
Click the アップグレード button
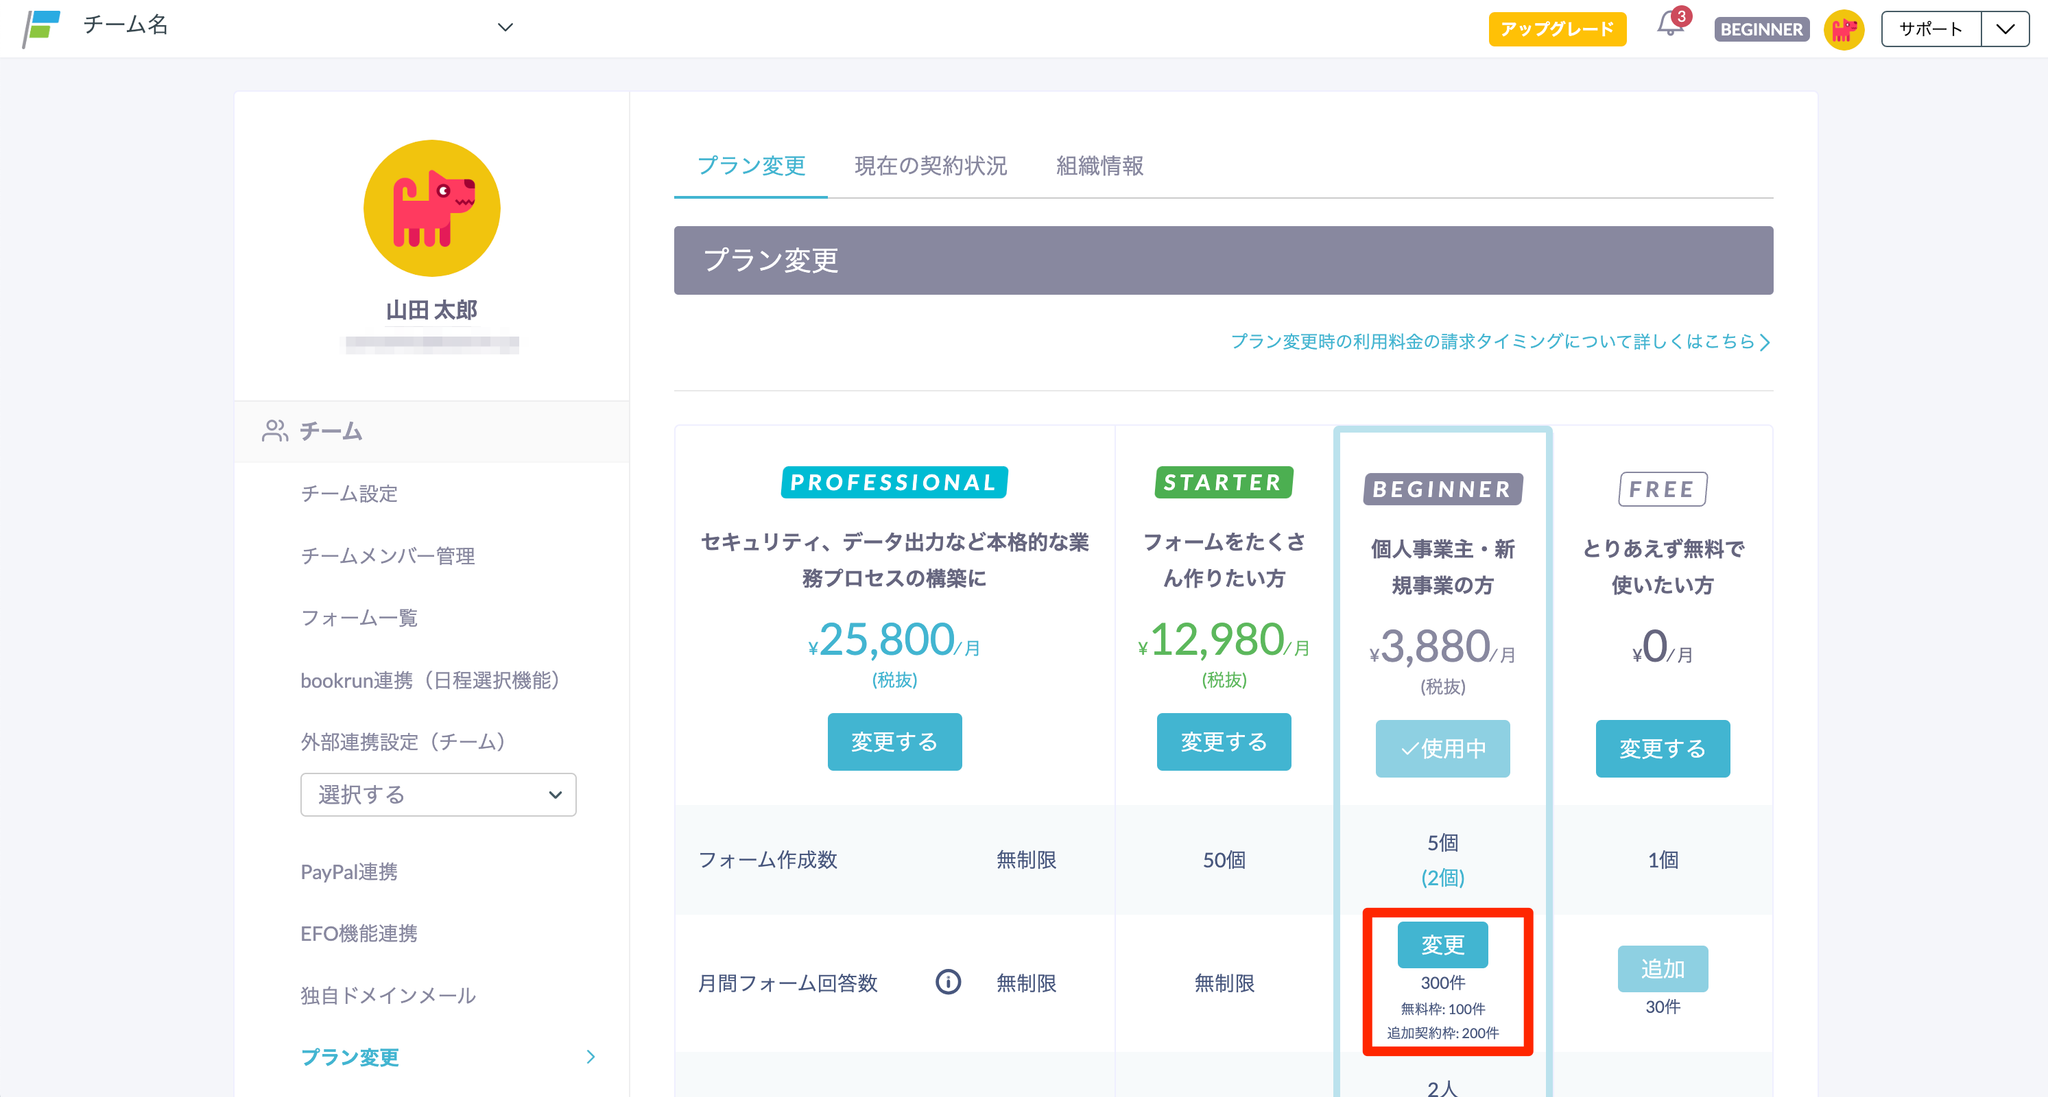pyautogui.click(x=1557, y=29)
